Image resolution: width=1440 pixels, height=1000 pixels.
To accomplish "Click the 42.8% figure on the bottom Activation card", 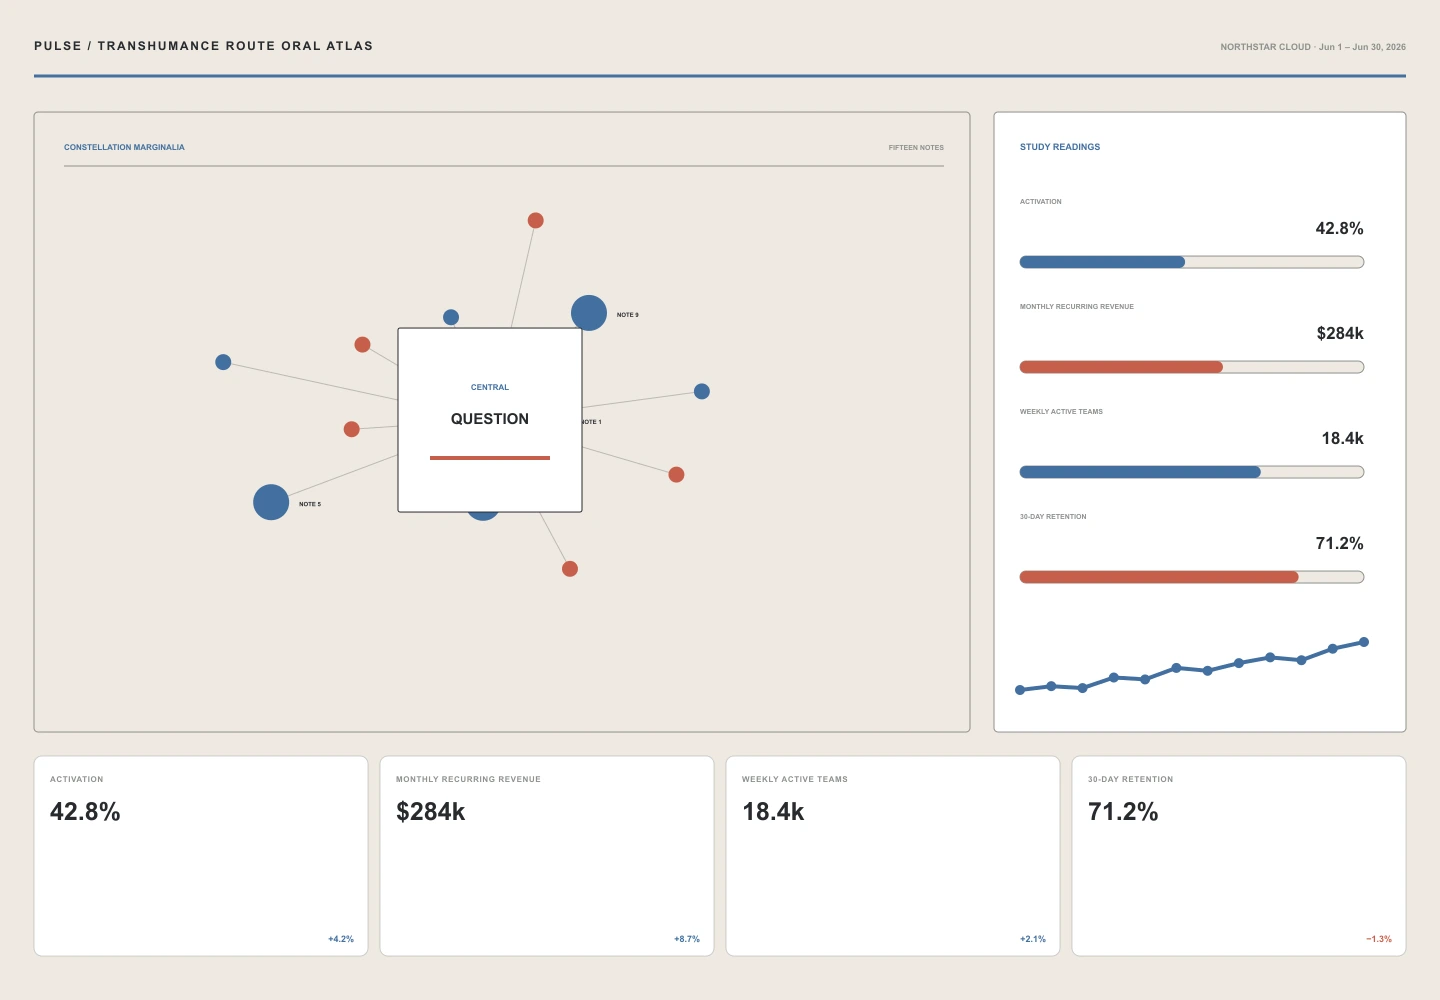I will 85,812.
